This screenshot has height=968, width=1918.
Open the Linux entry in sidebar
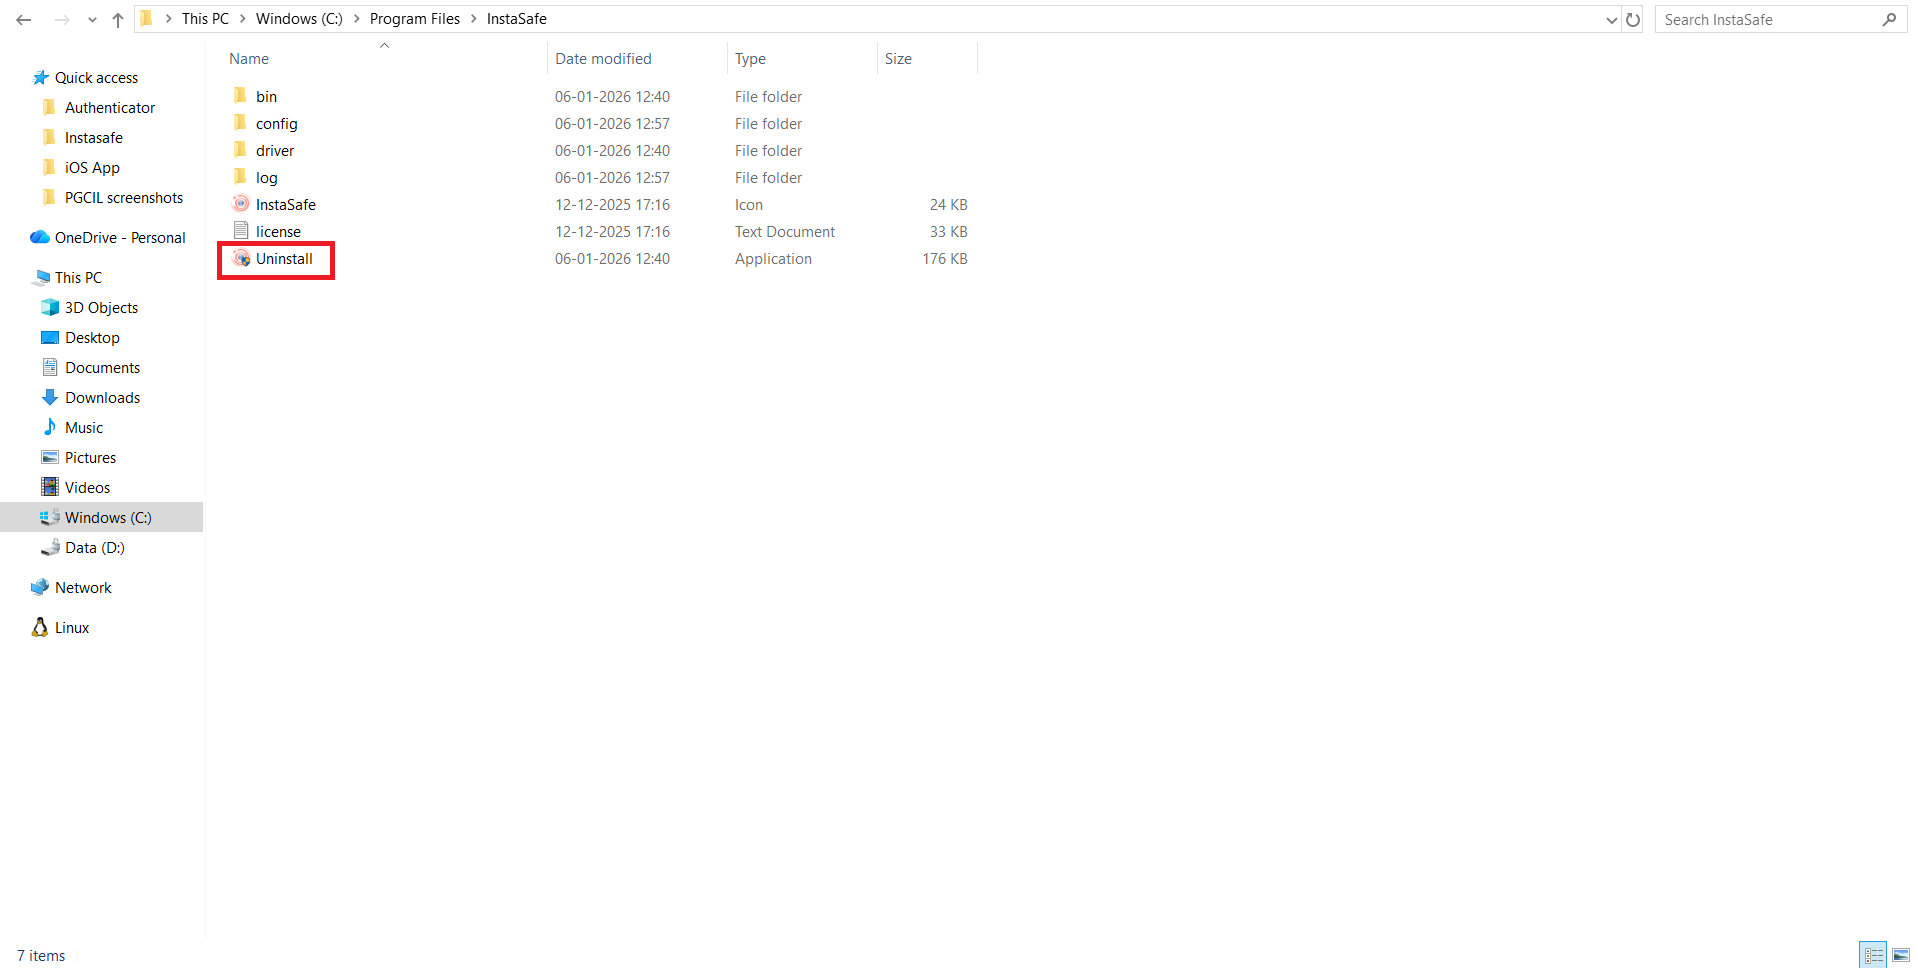point(72,628)
